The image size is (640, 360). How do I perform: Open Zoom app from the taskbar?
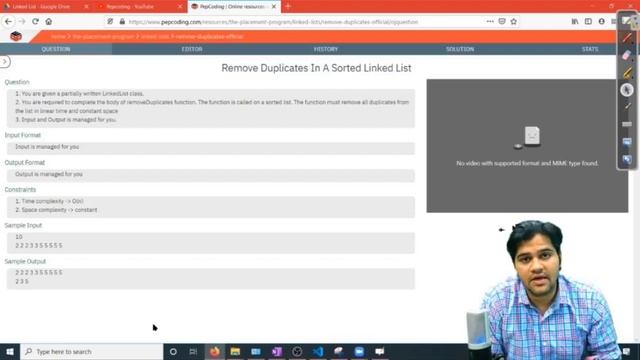point(359,351)
